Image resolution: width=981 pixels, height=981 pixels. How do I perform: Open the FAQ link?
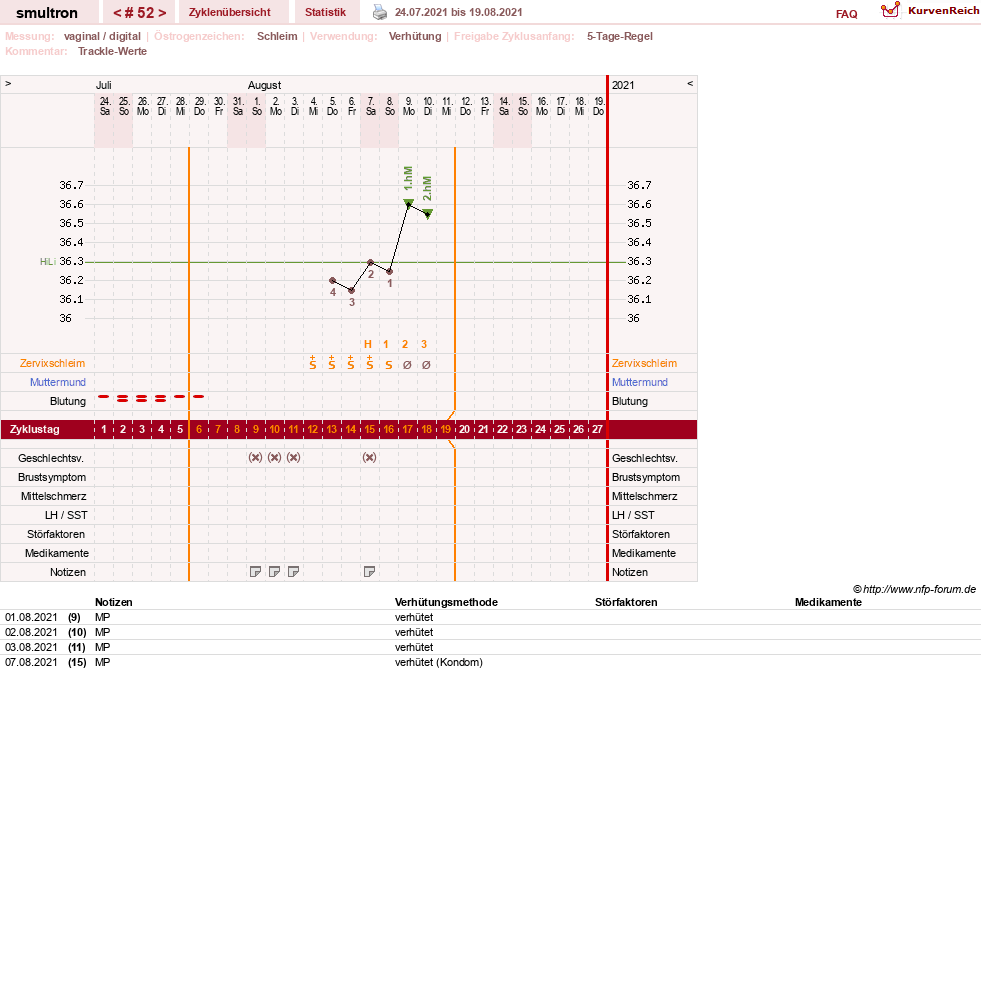tap(846, 14)
